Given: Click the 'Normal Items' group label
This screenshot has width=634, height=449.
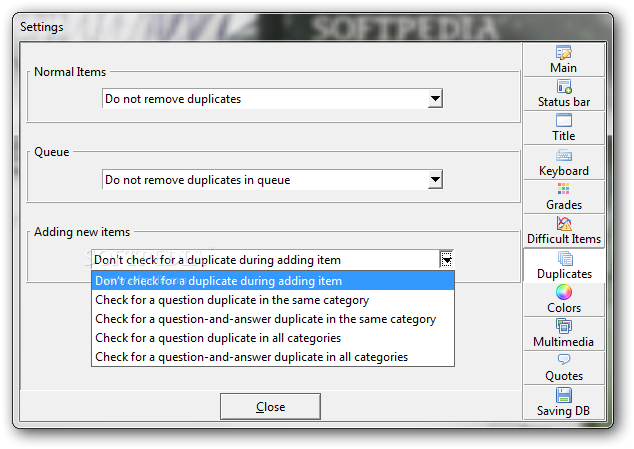Looking at the screenshot, I should click(x=70, y=72).
